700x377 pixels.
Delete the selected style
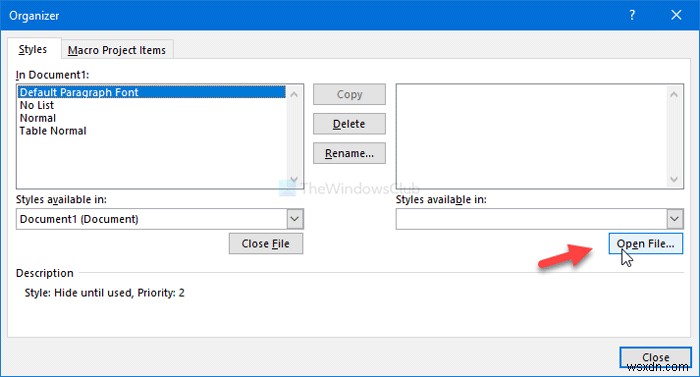[x=349, y=124]
